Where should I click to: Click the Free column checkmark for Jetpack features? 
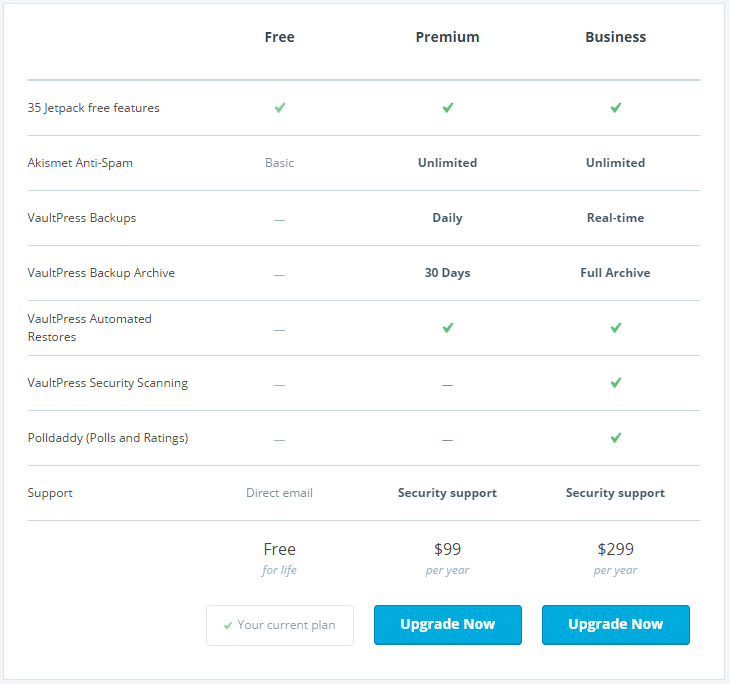click(x=280, y=108)
